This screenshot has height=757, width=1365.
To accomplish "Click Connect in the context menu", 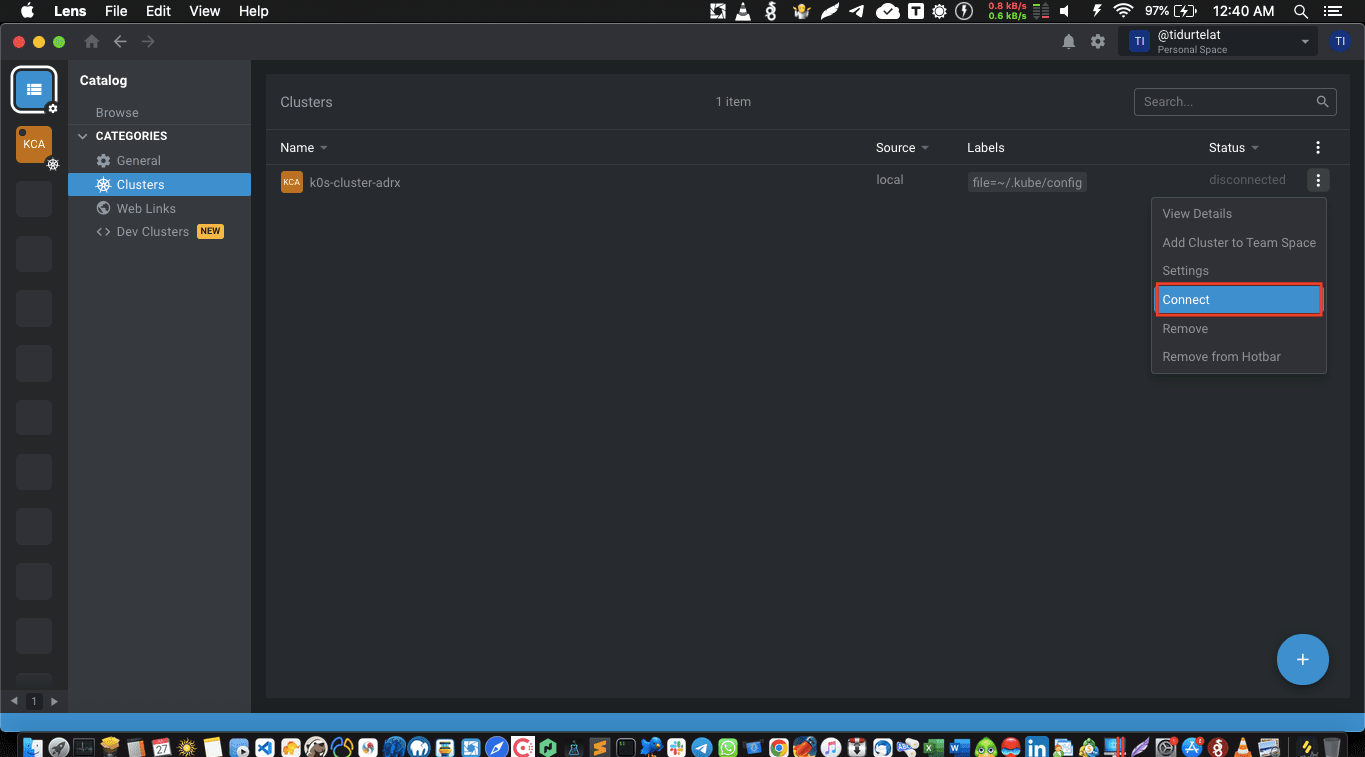I will coord(1239,300).
